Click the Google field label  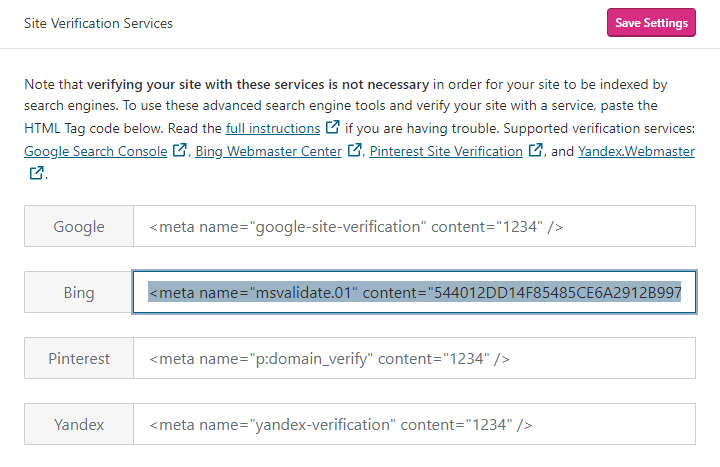(x=79, y=227)
